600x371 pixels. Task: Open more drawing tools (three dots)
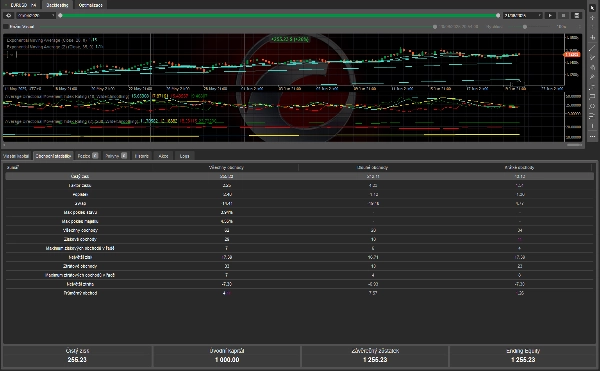[592, 136]
